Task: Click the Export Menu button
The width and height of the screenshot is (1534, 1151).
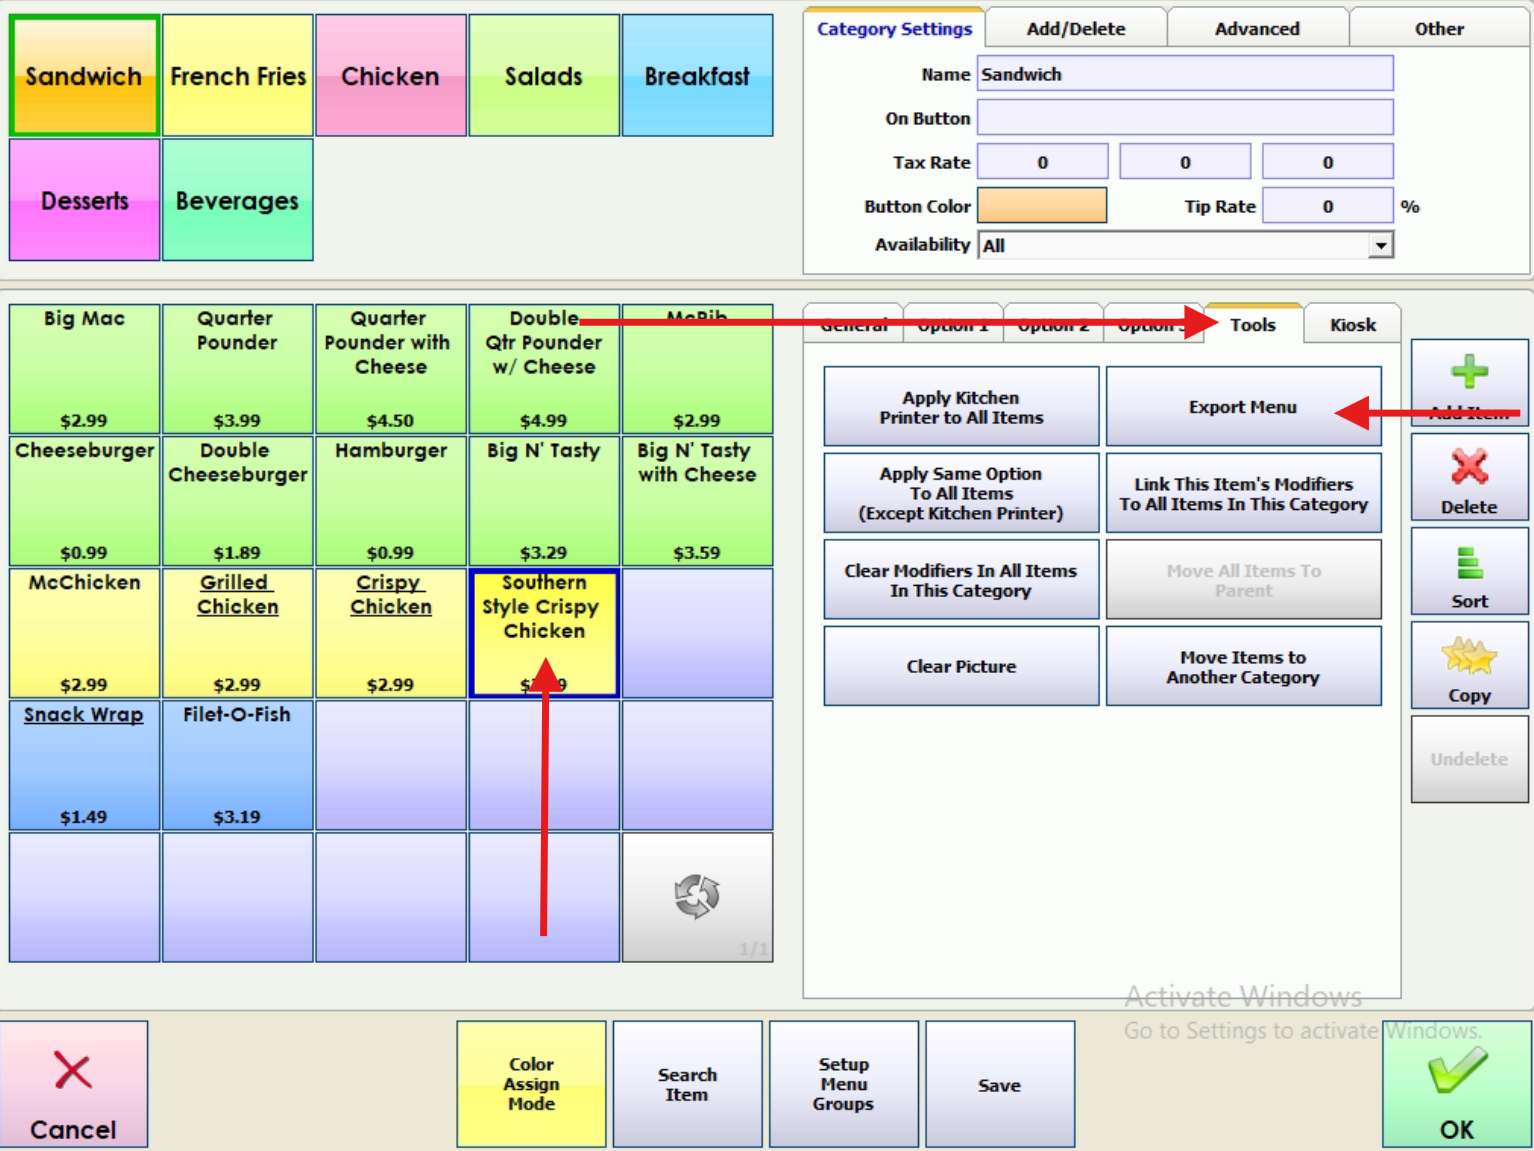Action: tap(1243, 407)
